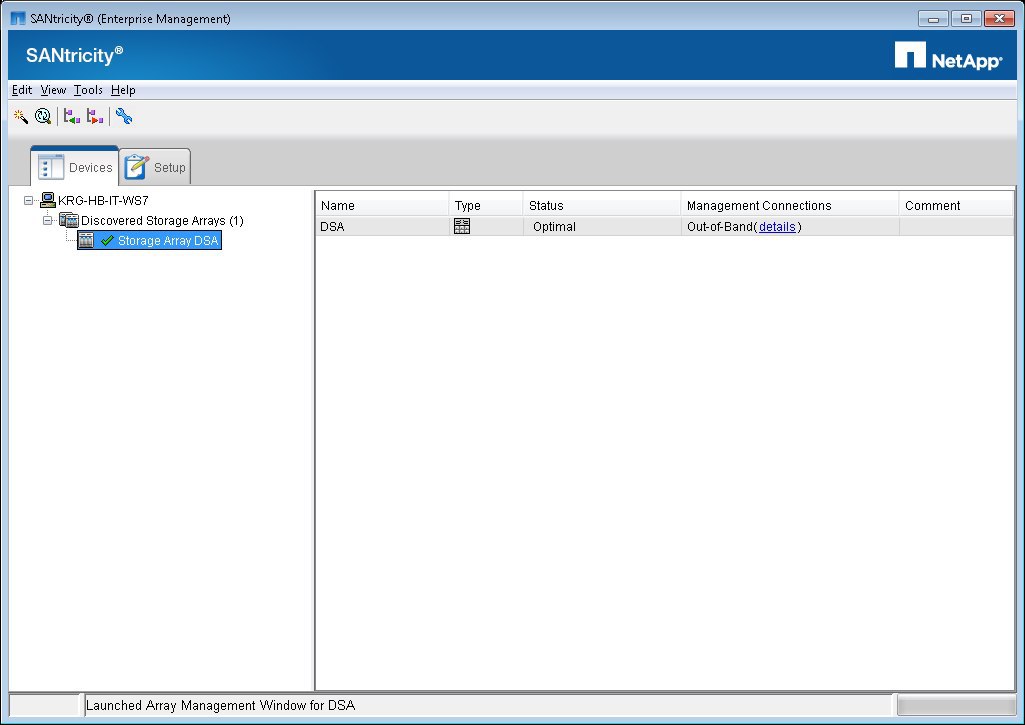Sort by the Comment column header
Screen dimensions: 1025x725
click(956, 205)
